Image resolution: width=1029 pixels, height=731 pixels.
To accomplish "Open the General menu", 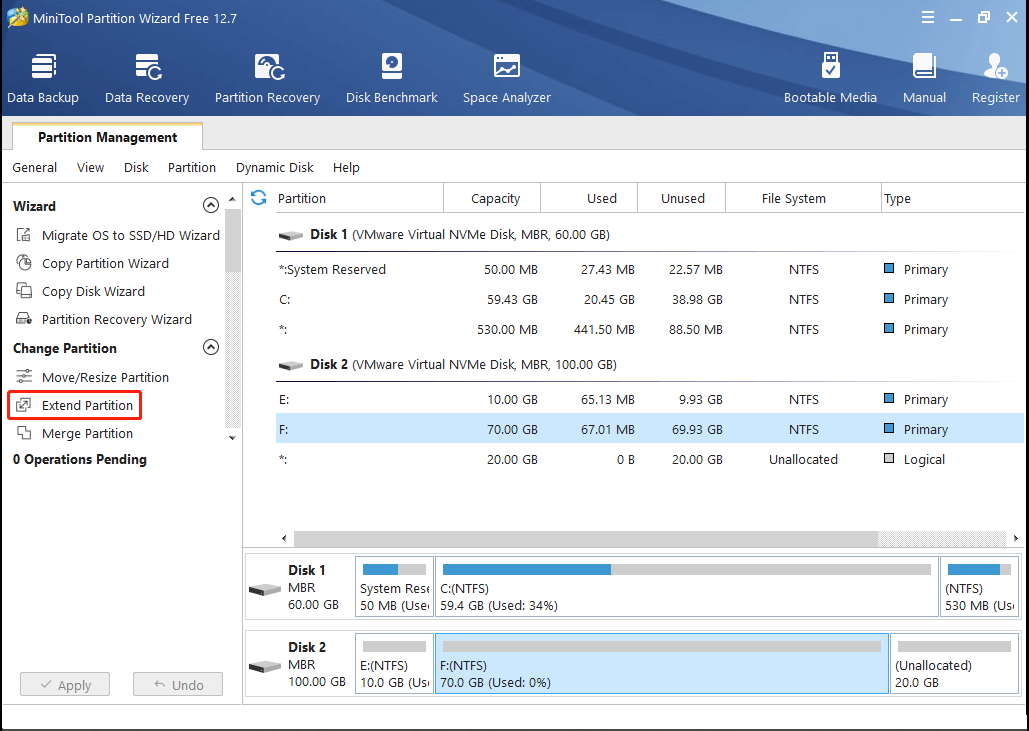I will click(x=35, y=167).
